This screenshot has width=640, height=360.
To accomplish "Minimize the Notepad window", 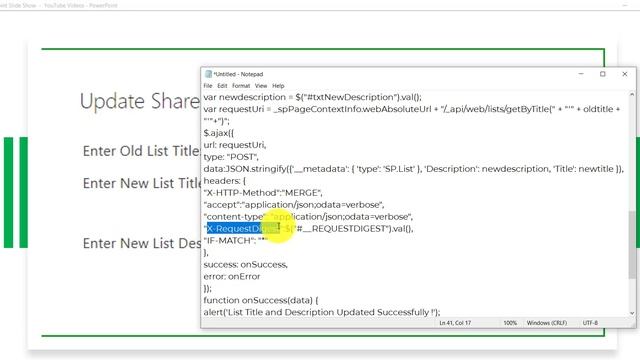I will (x=581, y=74).
